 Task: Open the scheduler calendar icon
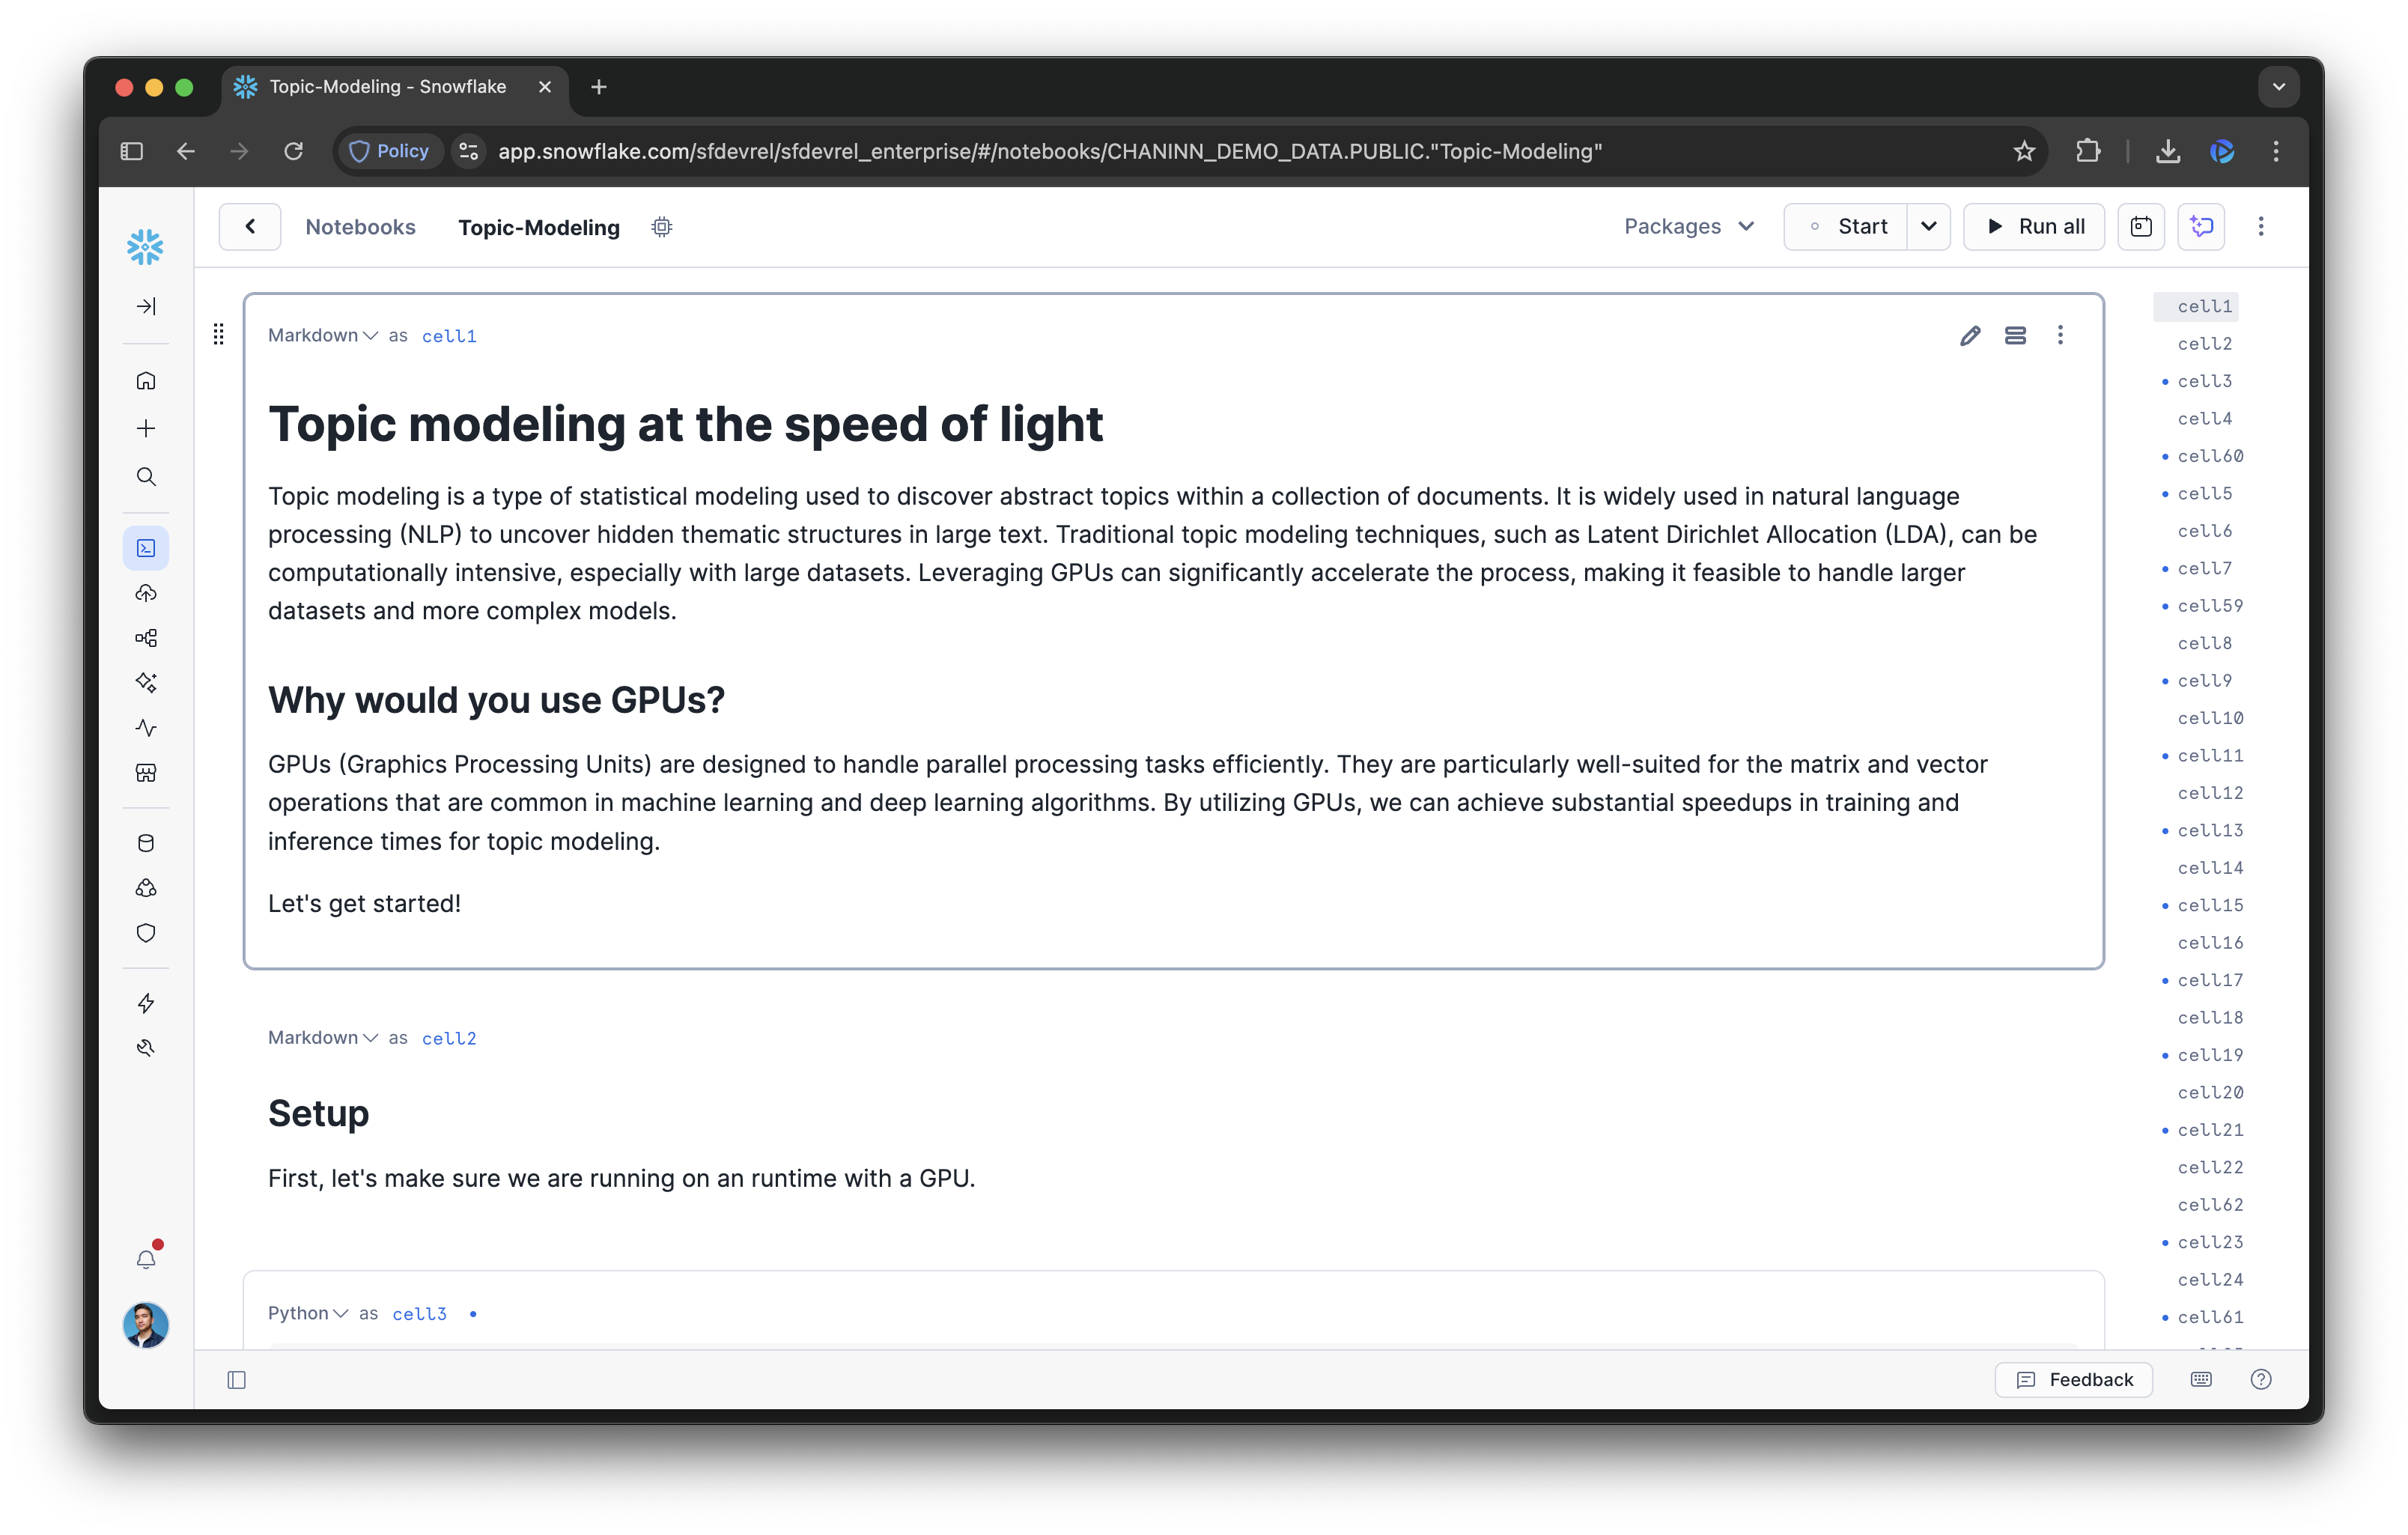(x=2141, y=227)
